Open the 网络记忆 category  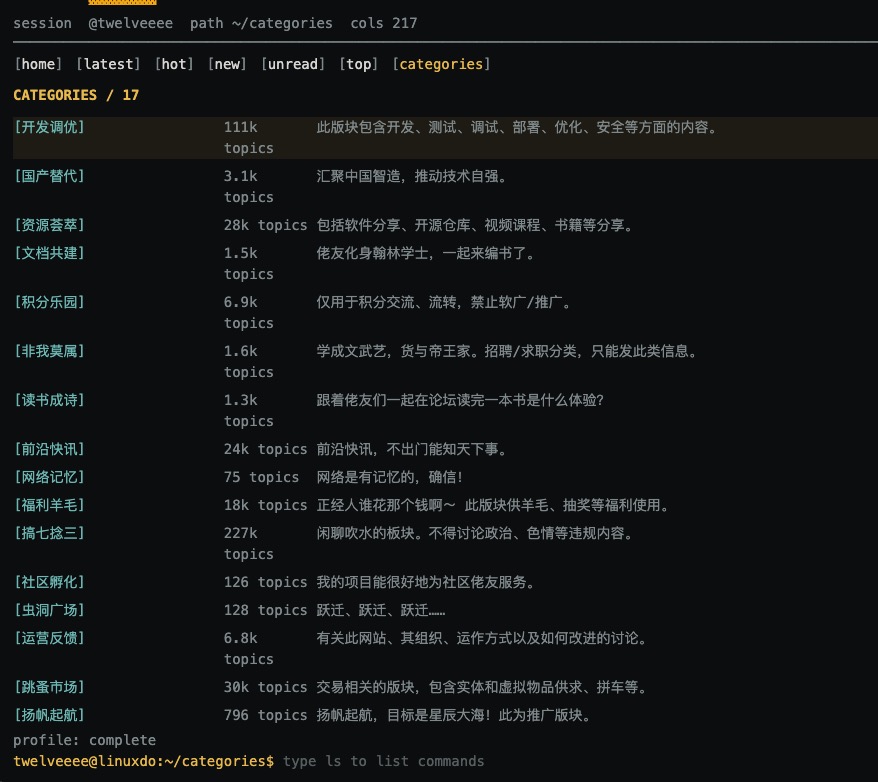(x=49, y=477)
